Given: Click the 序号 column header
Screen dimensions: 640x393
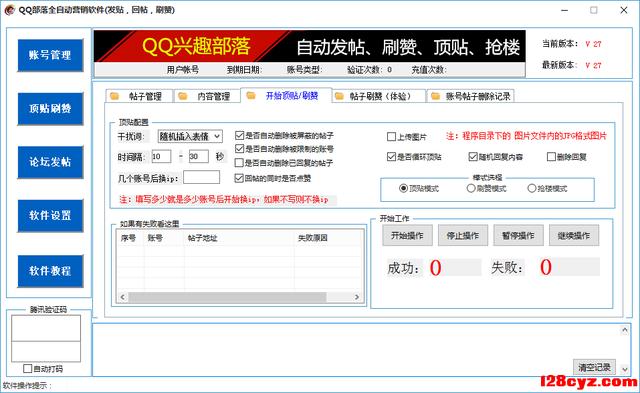Looking at the screenshot, I should [x=131, y=238].
